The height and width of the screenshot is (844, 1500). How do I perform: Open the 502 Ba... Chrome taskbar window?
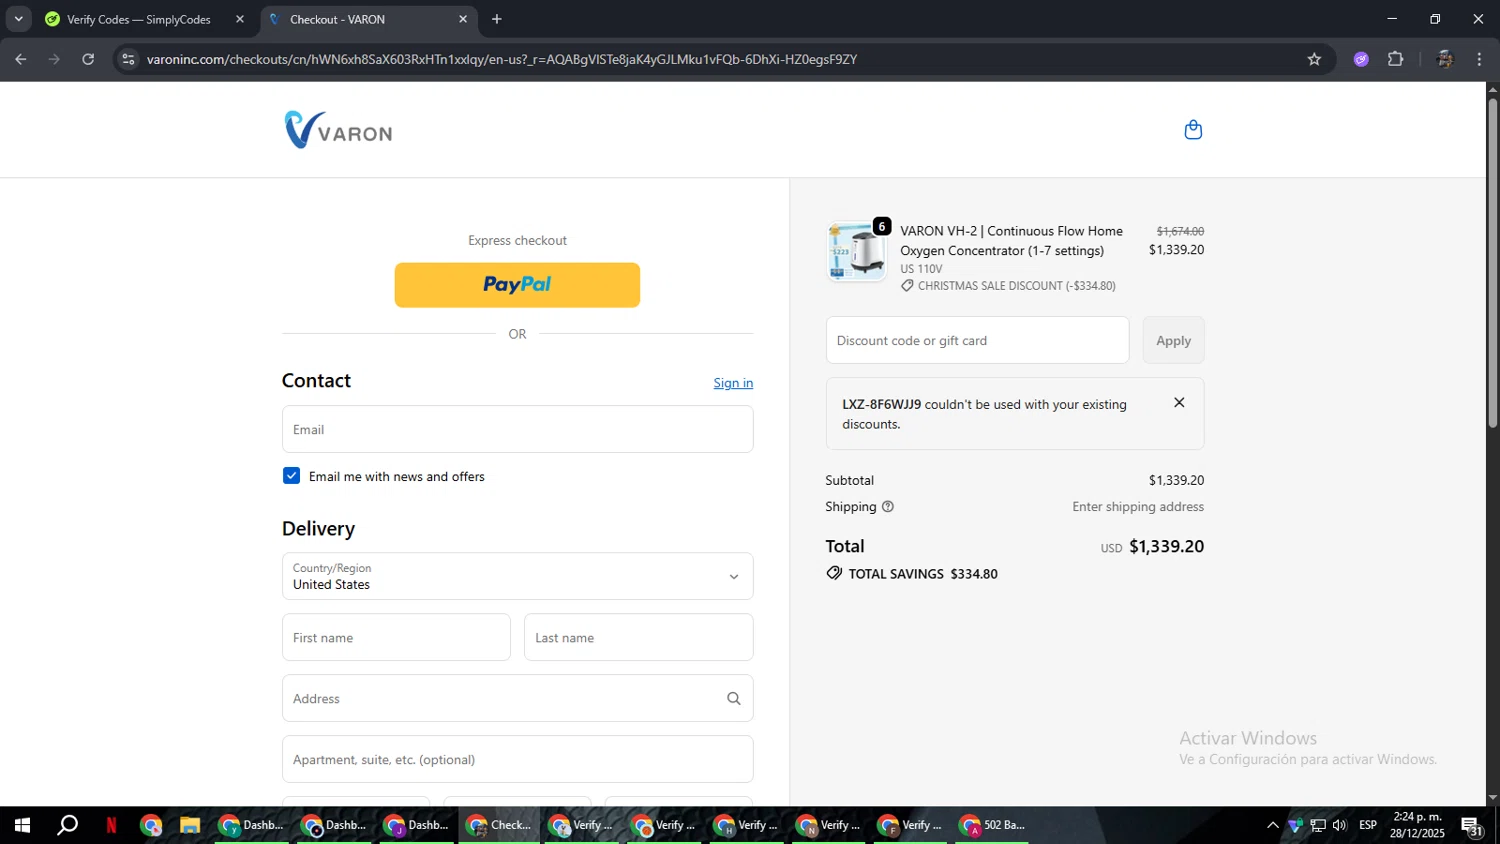click(994, 825)
